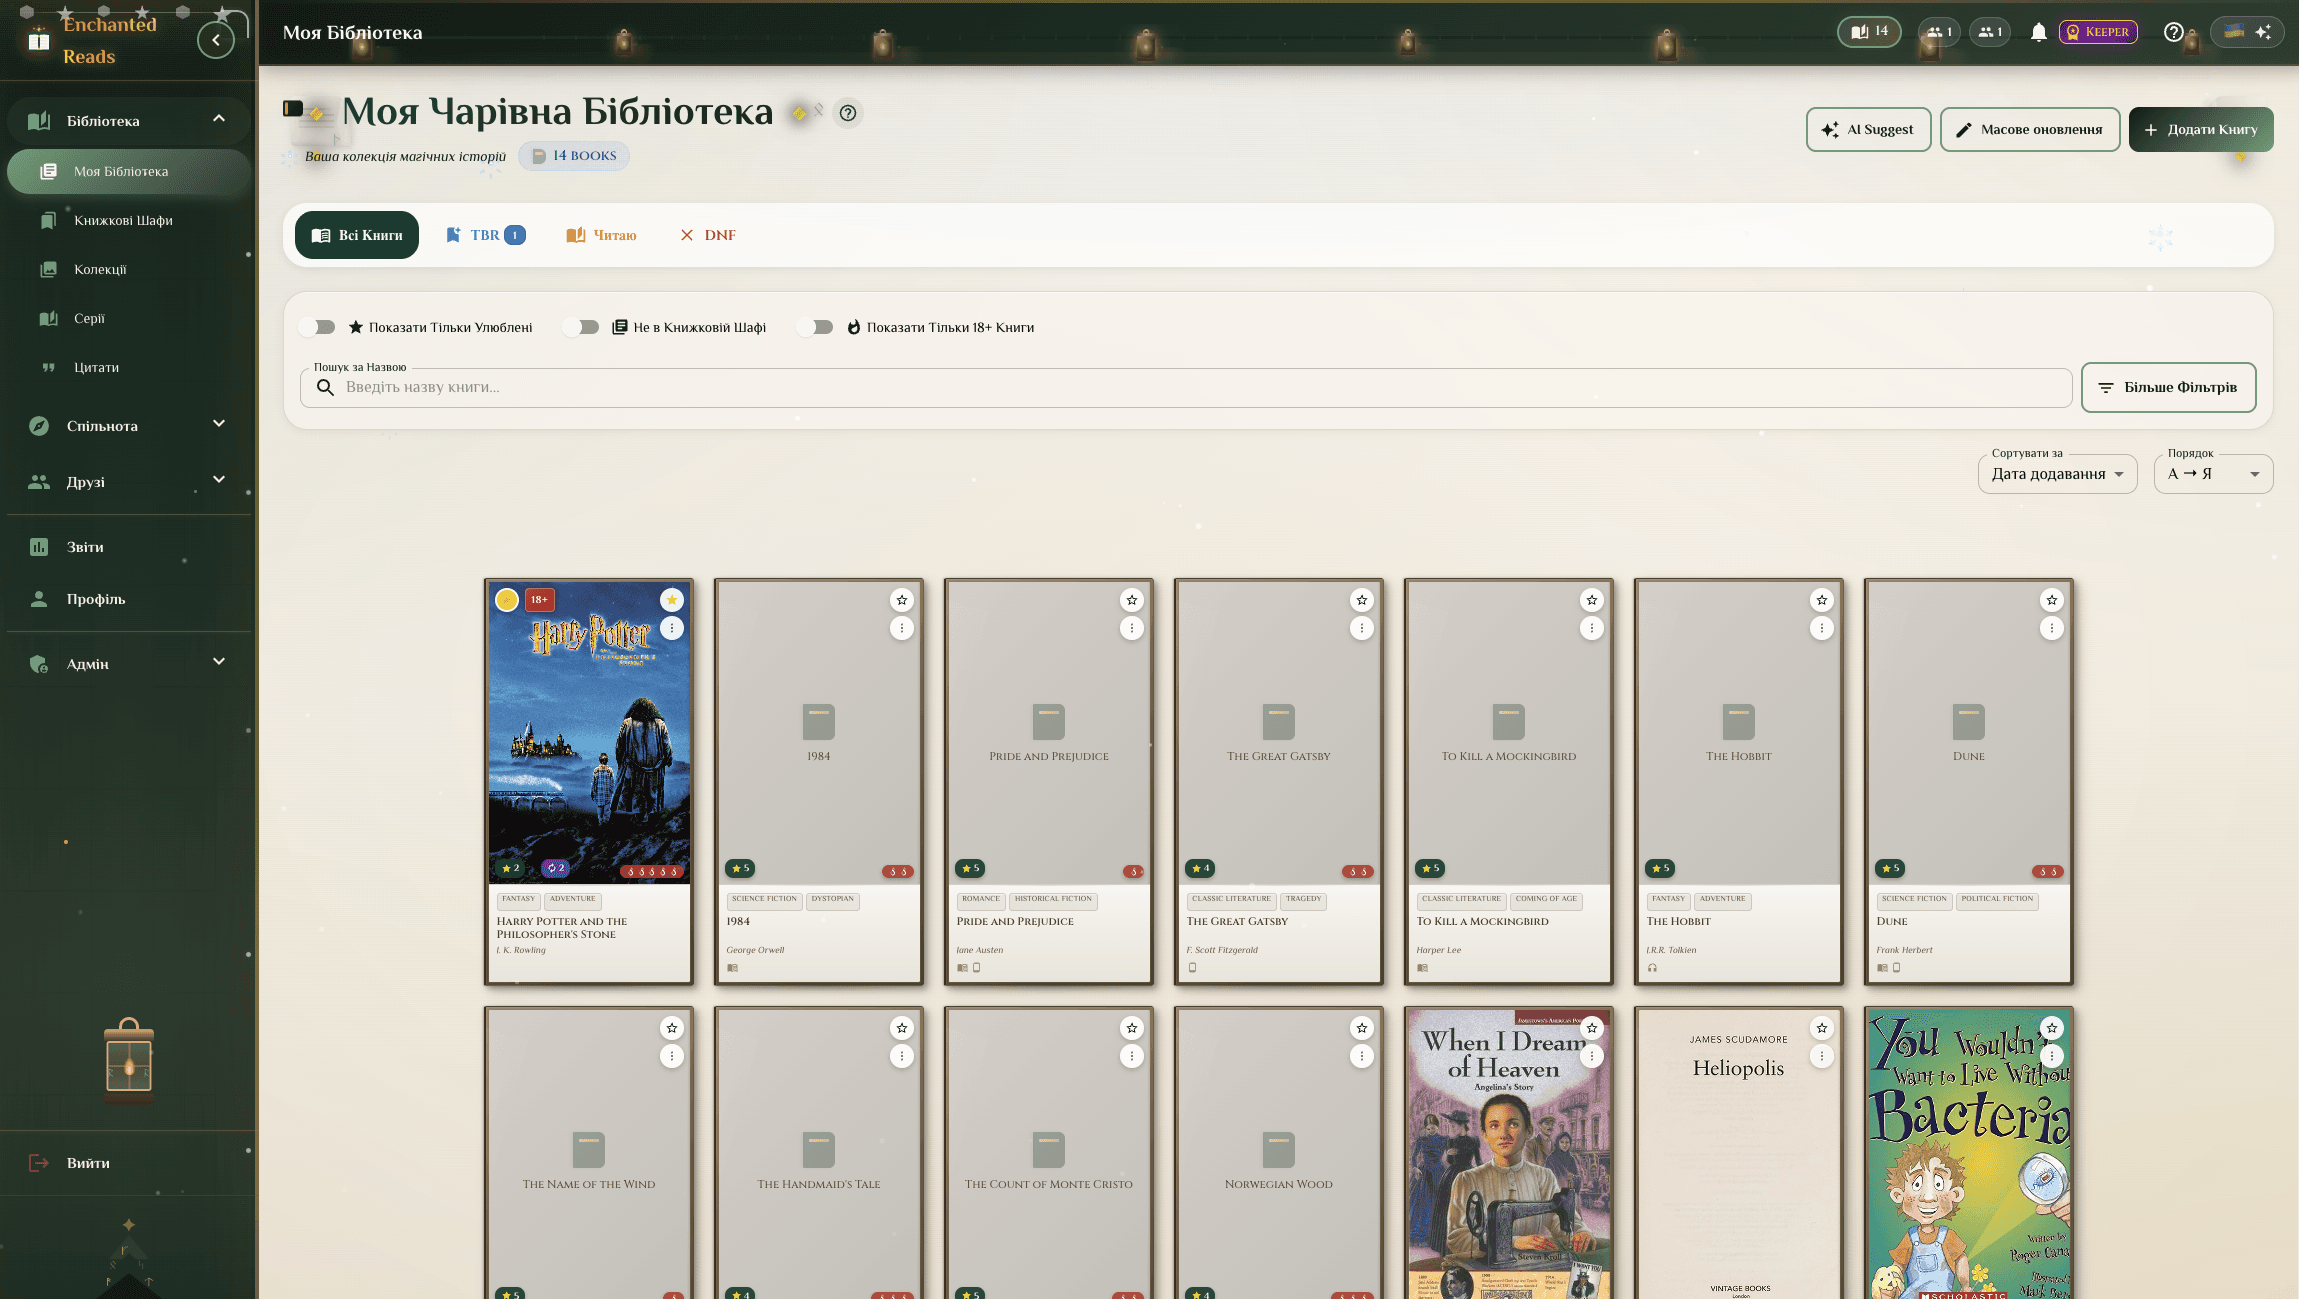Enable Показати Тільки Улюблені toggle
Image resolution: width=2299 pixels, height=1299 pixels.
(318, 326)
